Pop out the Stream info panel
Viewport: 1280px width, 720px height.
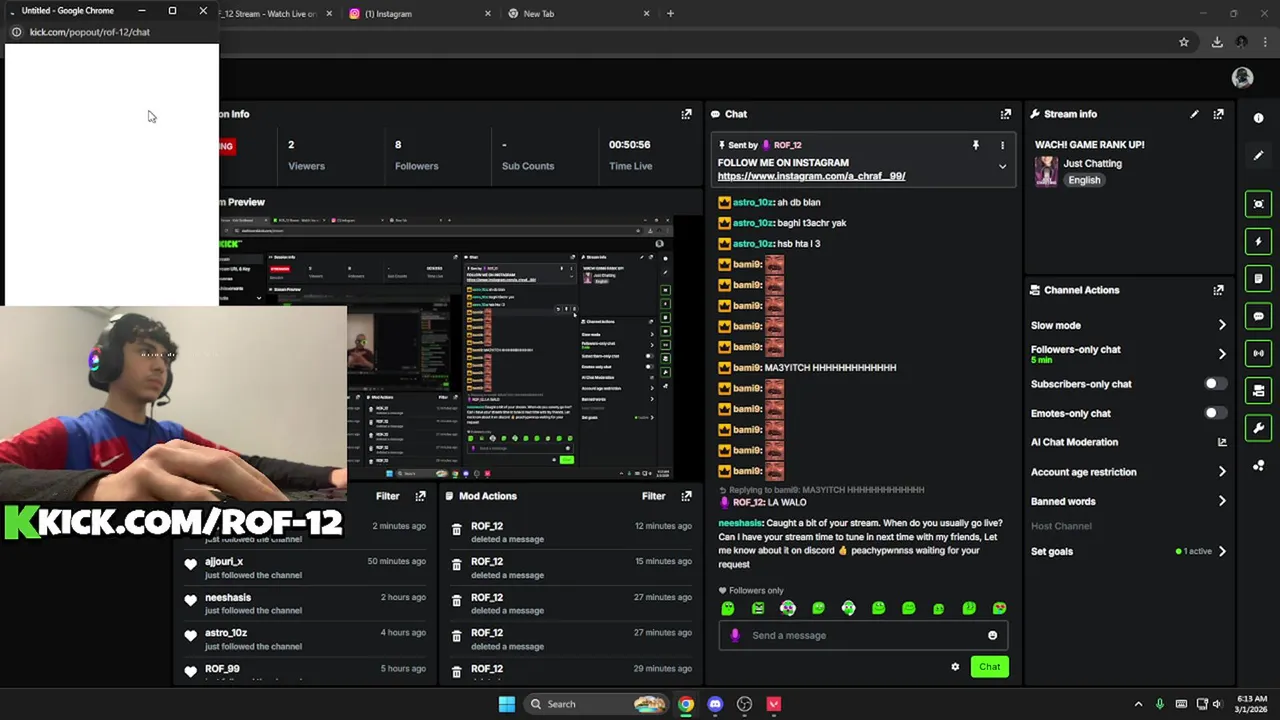tap(1218, 114)
